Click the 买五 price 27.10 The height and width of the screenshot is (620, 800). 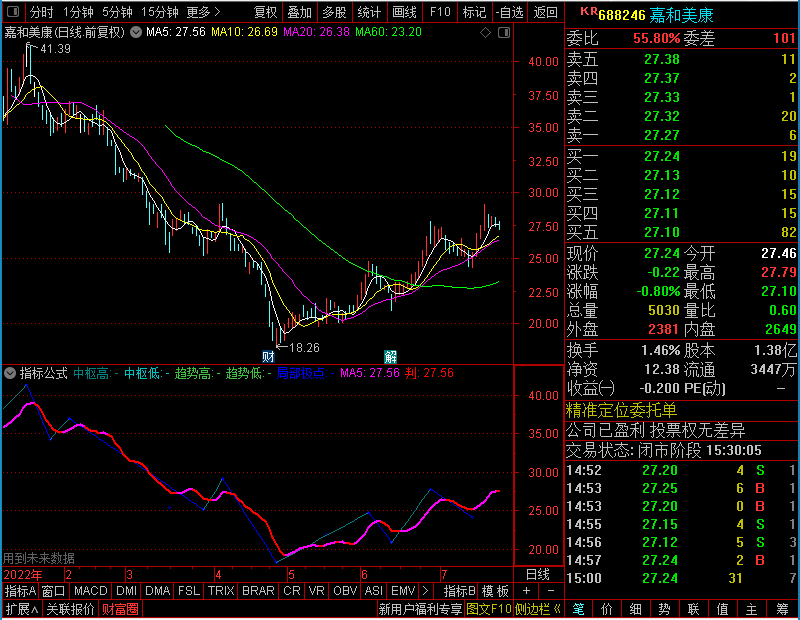click(x=662, y=232)
